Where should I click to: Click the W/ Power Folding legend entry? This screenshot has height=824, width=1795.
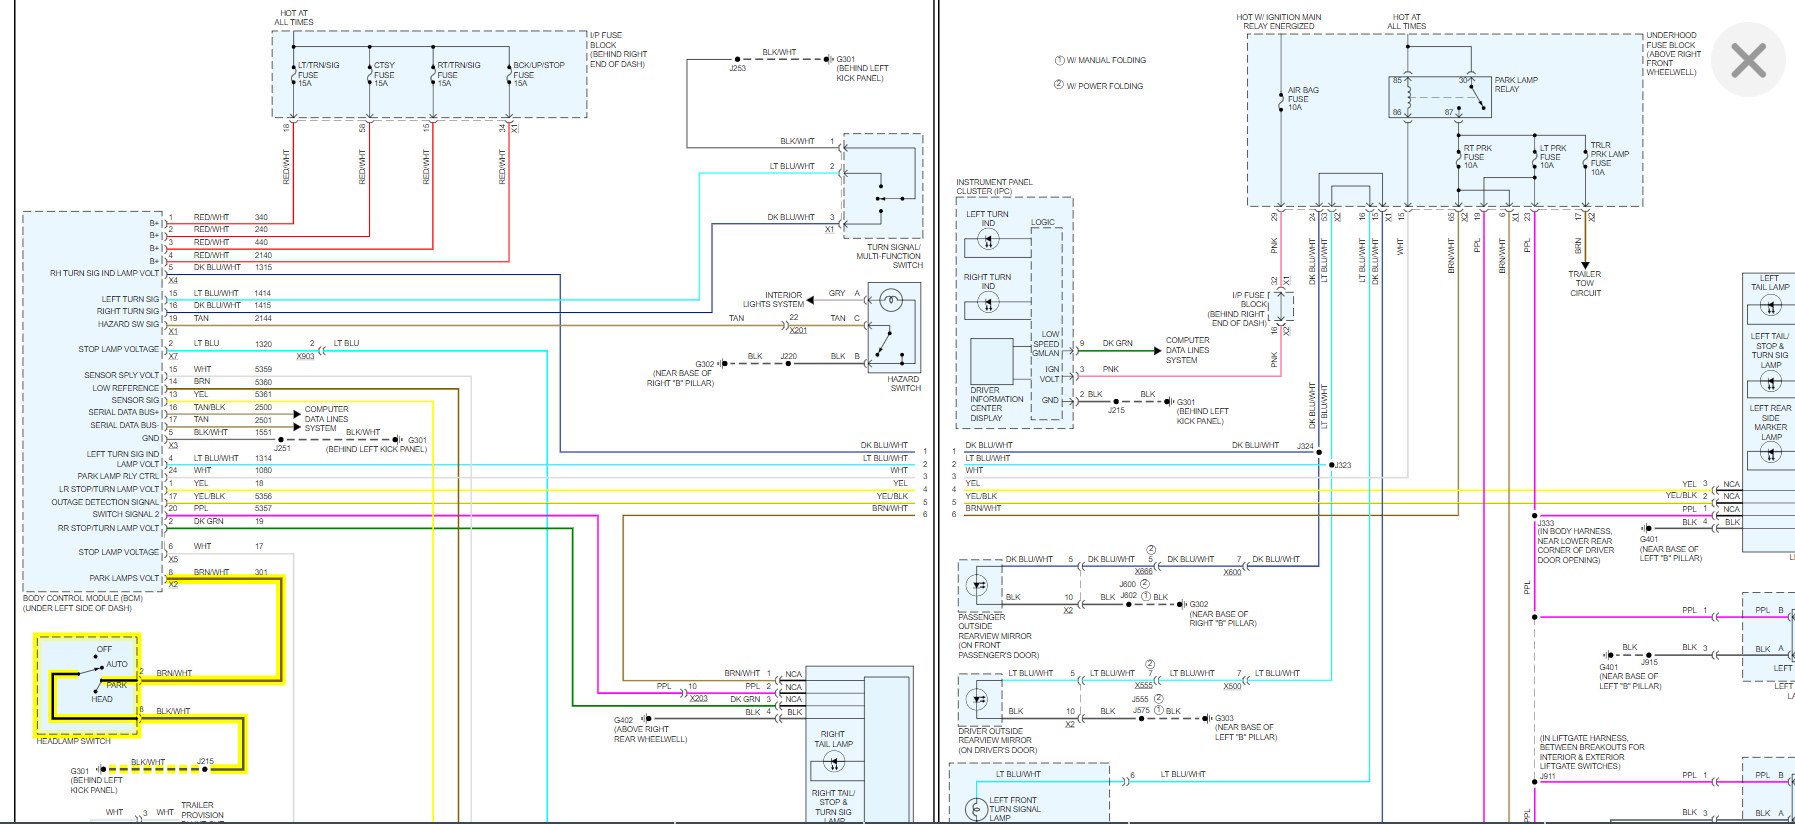[x=1098, y=86]
